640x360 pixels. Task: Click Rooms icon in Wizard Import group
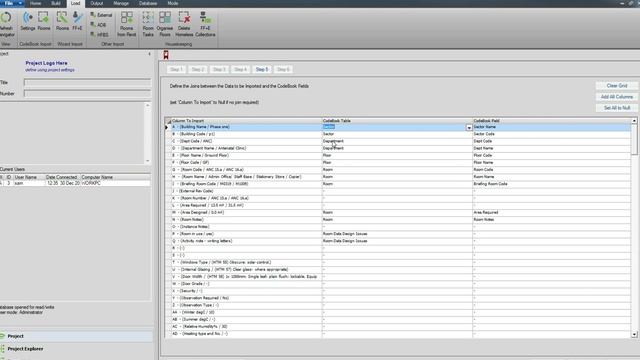tap(62, 18)
